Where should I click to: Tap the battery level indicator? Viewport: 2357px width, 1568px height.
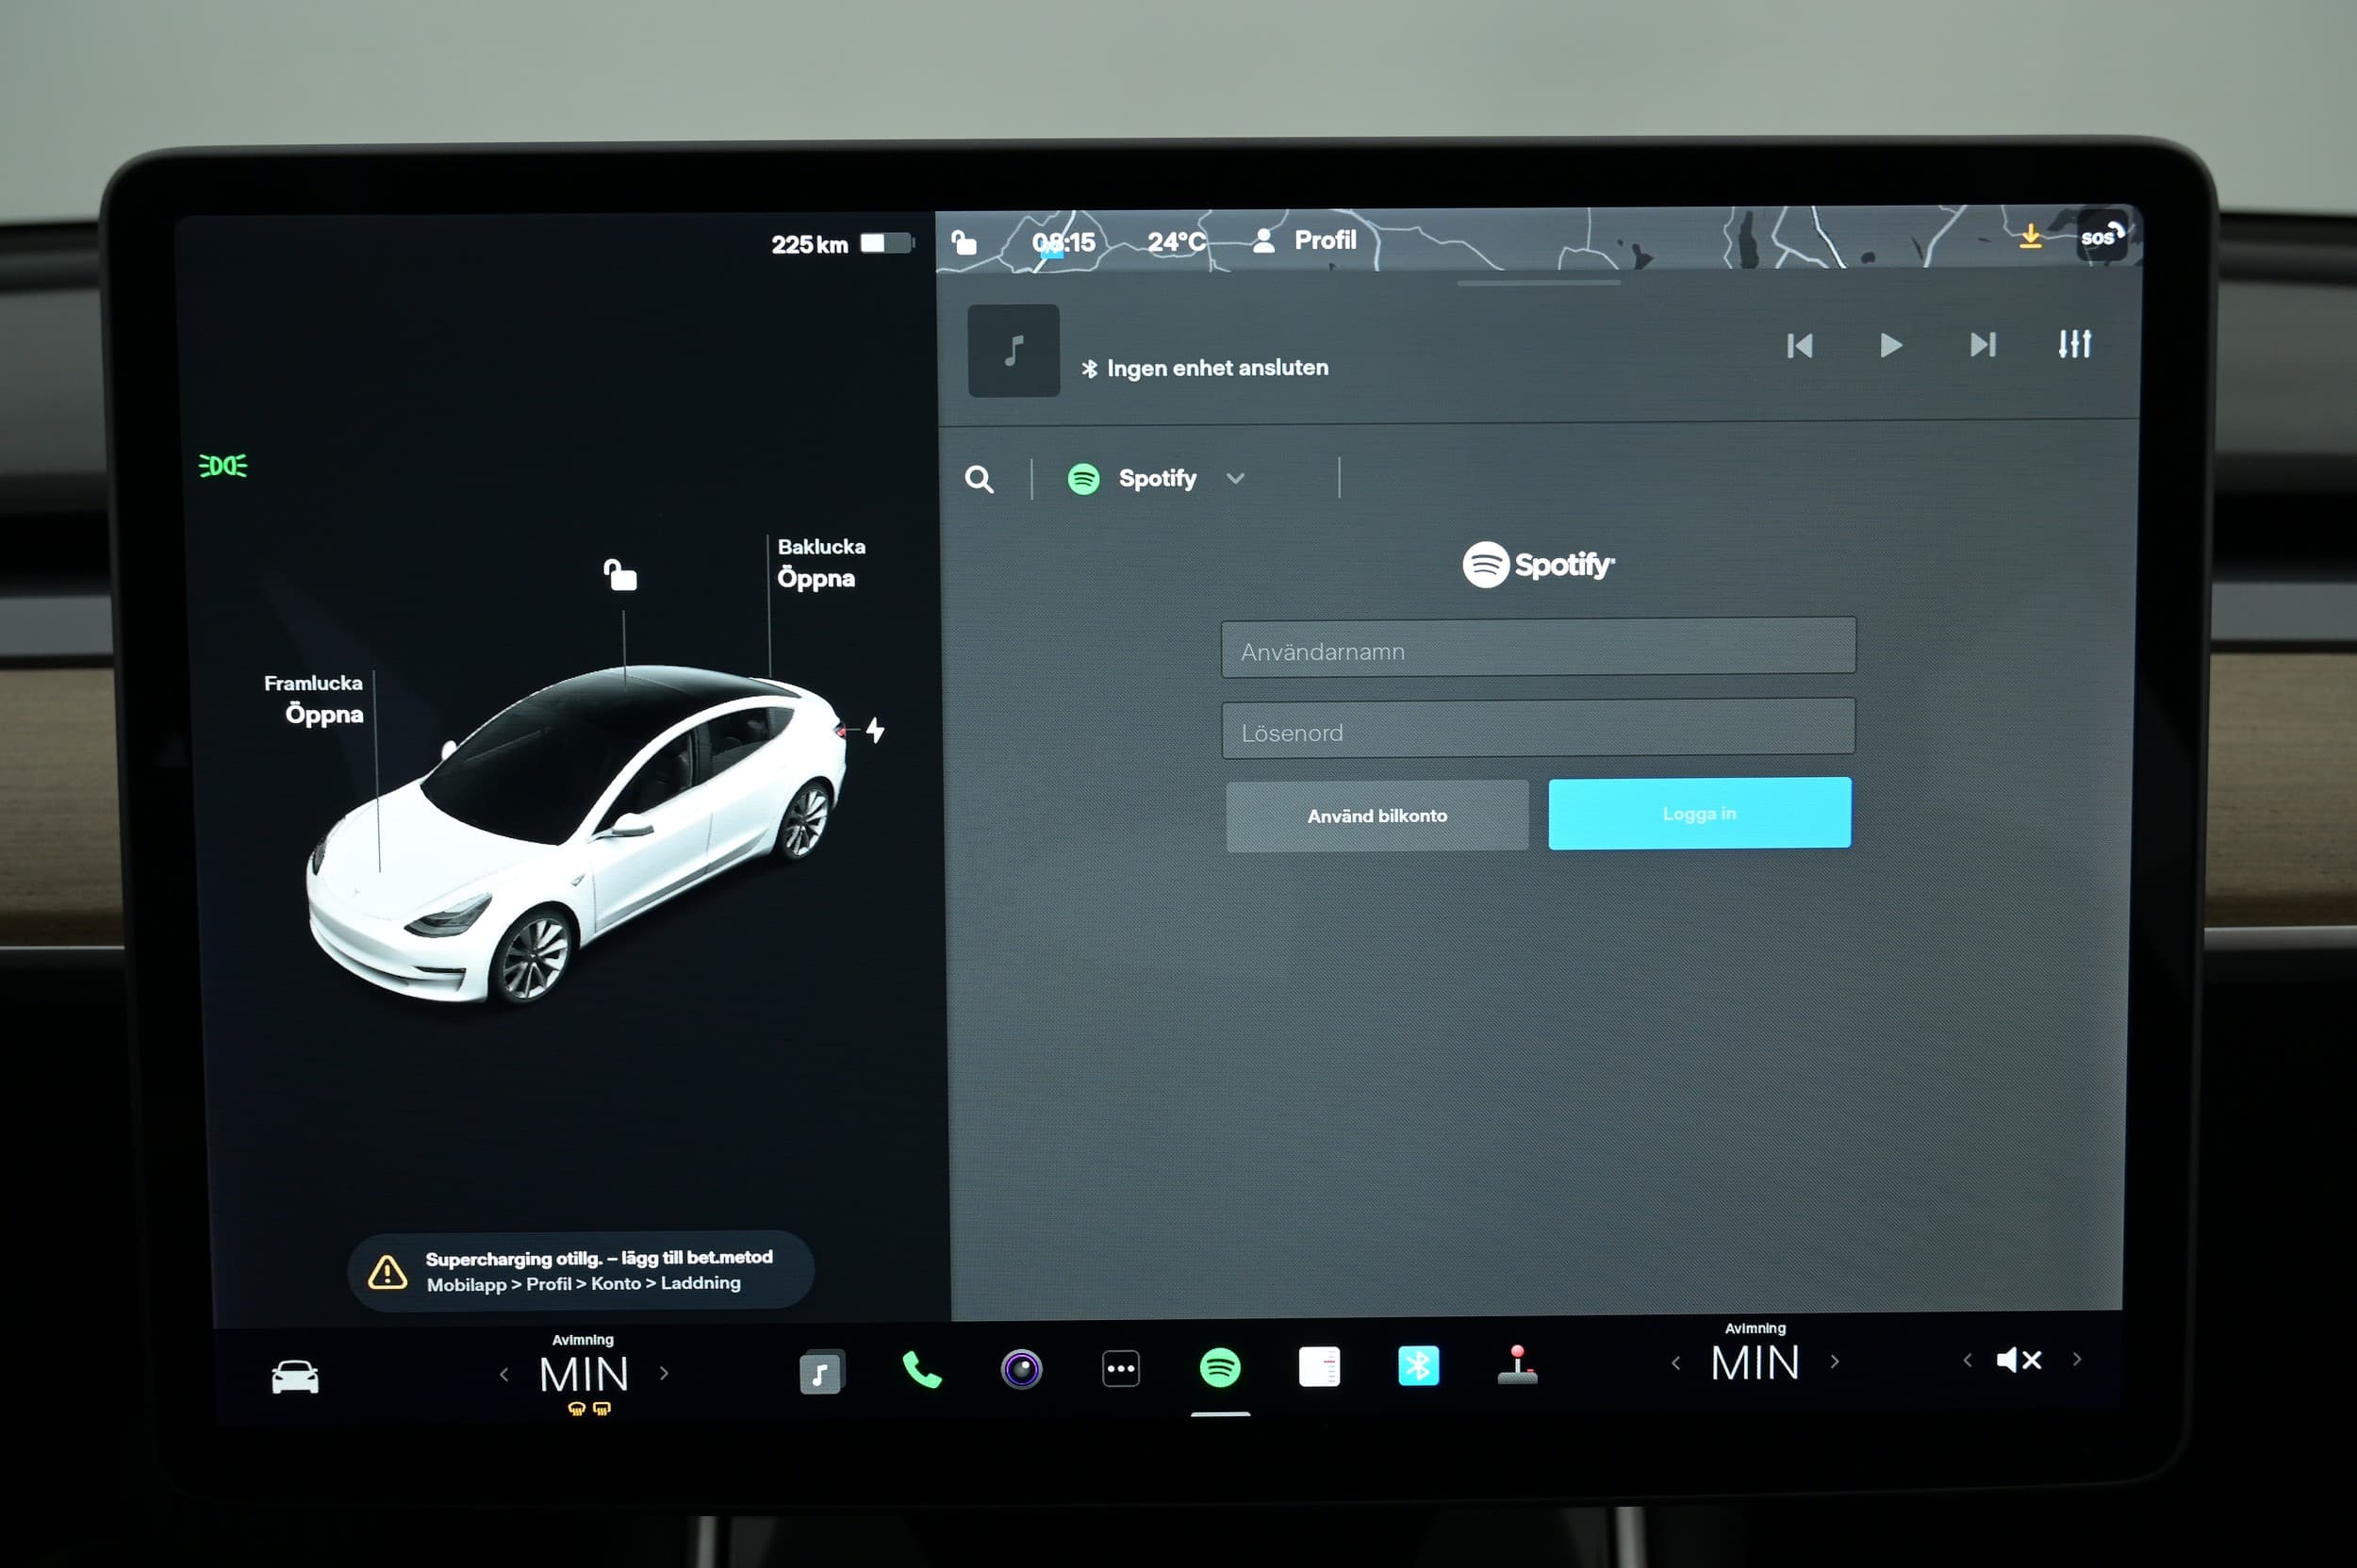887,243
